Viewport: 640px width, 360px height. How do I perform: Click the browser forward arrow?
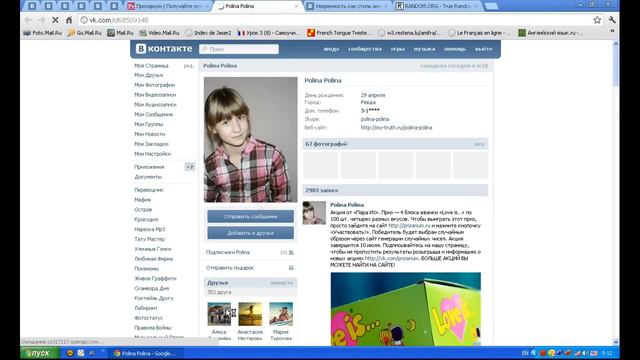click(42, 20)
